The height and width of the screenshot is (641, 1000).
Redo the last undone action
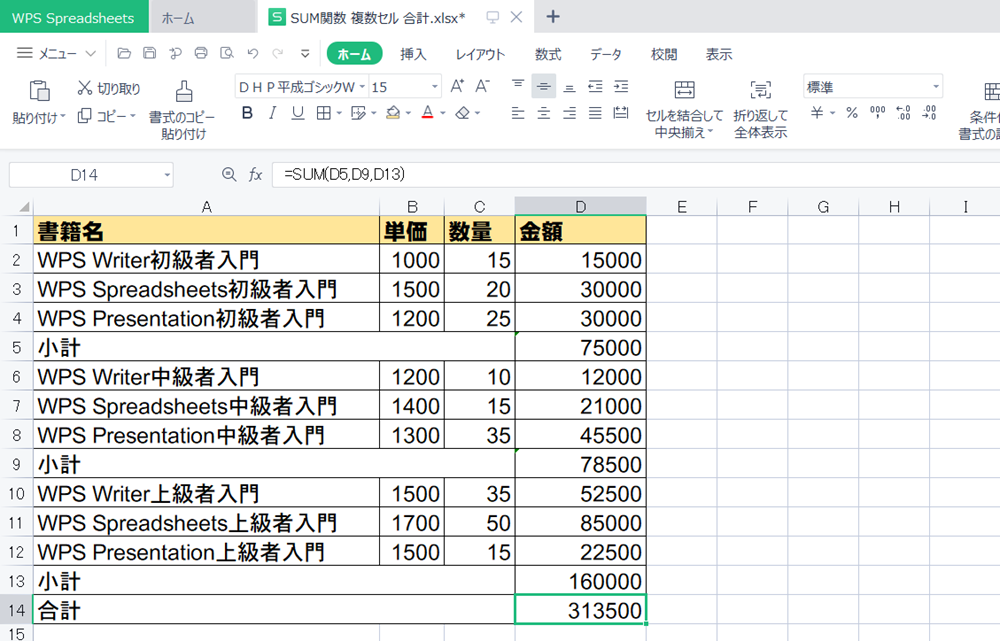coord(277,54)
